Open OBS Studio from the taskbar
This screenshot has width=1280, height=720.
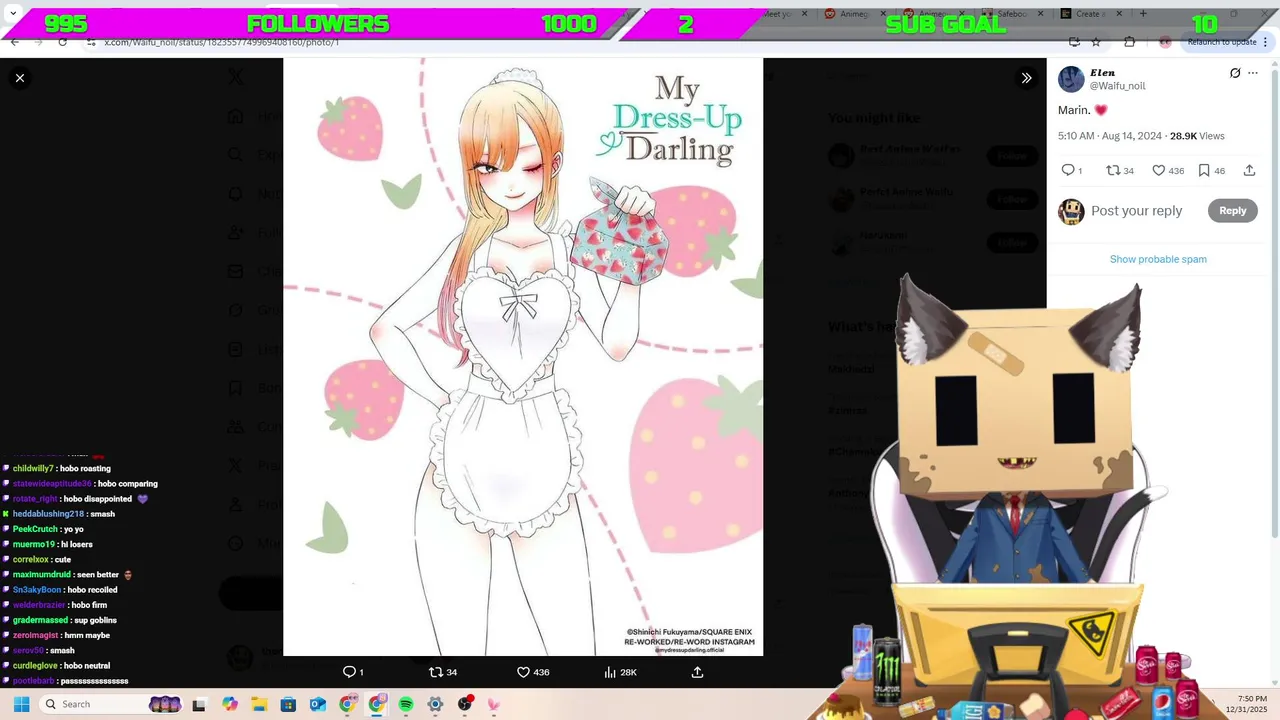[x=465, y=704]
